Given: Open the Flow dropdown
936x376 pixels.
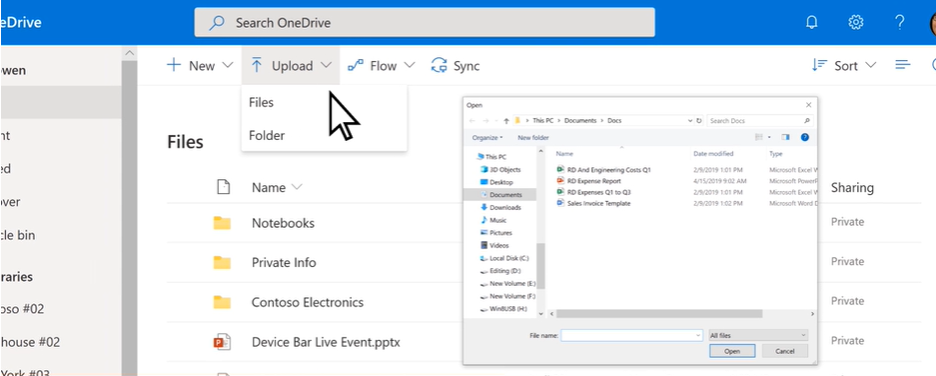Looking at the screenshot, I should tap(381, 66).
